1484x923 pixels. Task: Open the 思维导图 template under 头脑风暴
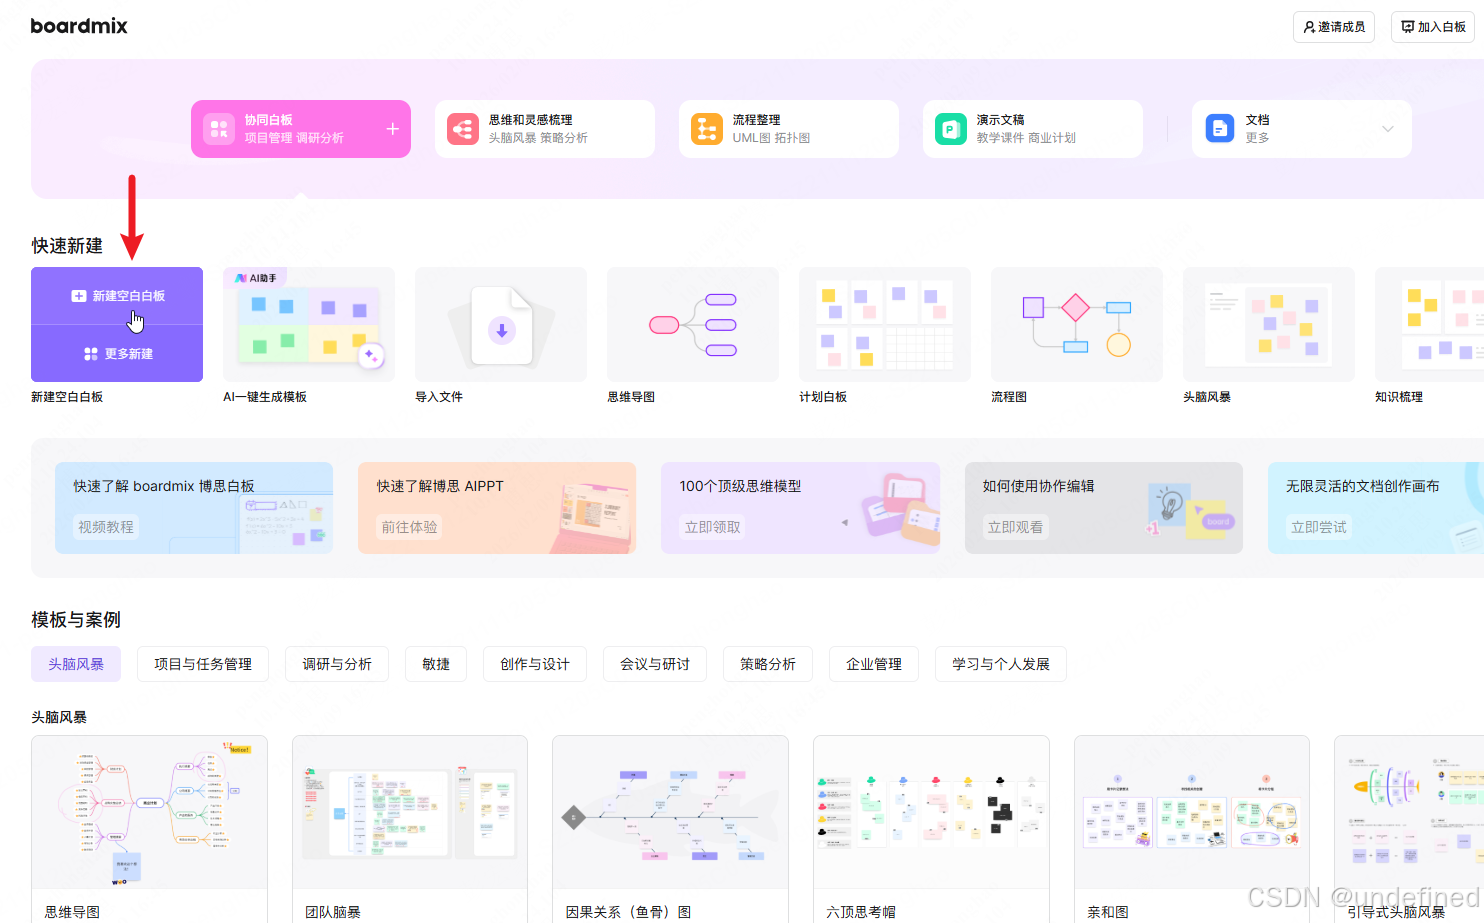149,812
